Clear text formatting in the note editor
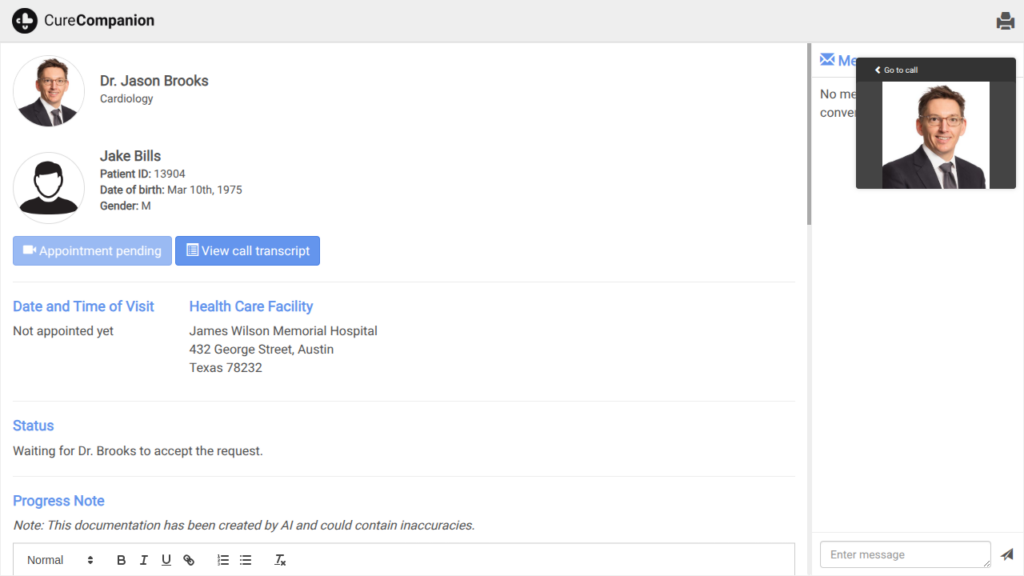Image resolution: width=1024 pixels, height=576 pixels. pos(281,560)
